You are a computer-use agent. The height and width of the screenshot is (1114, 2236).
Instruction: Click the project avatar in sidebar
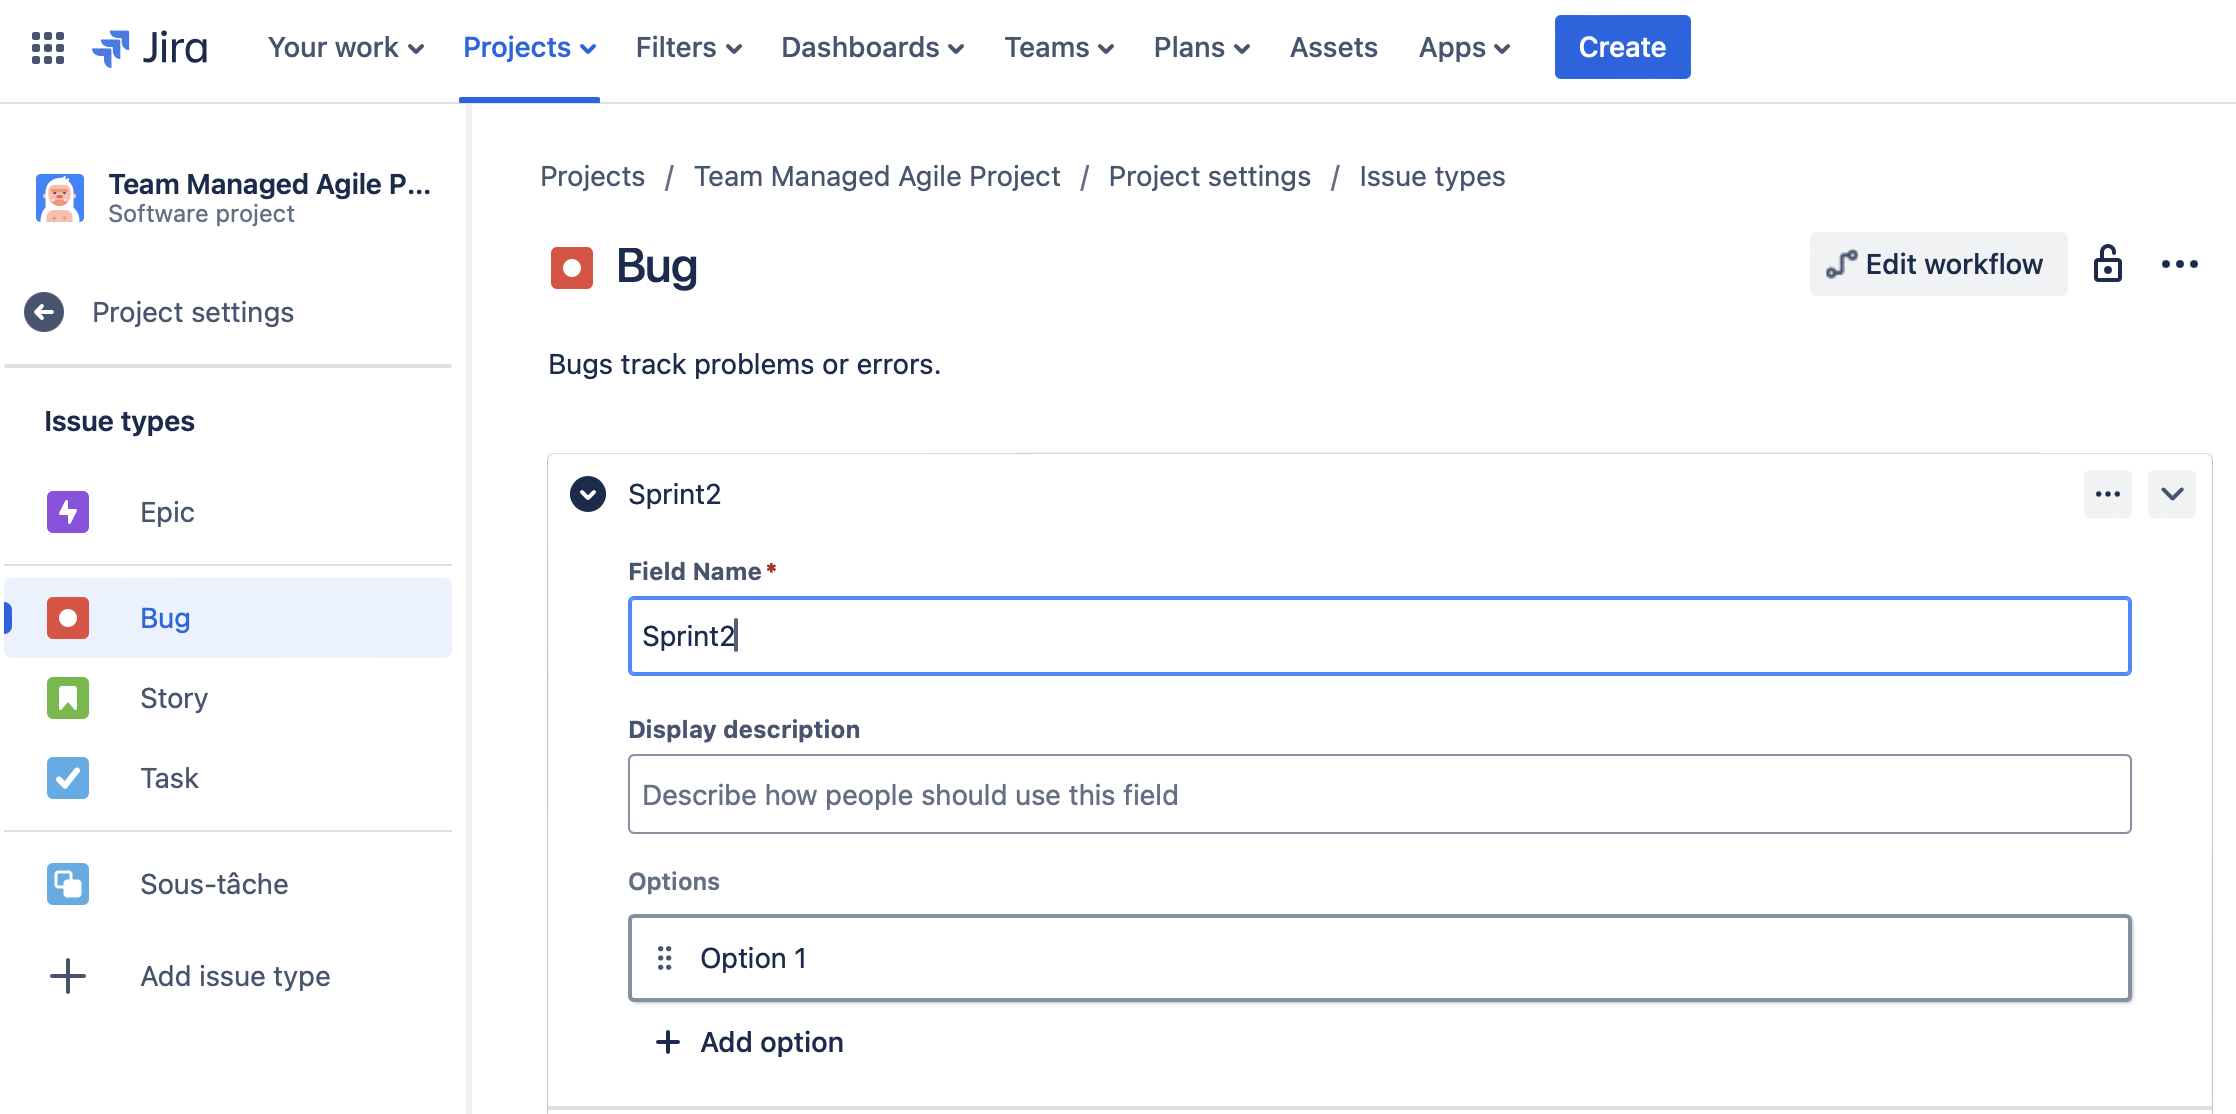coord(60,197)
